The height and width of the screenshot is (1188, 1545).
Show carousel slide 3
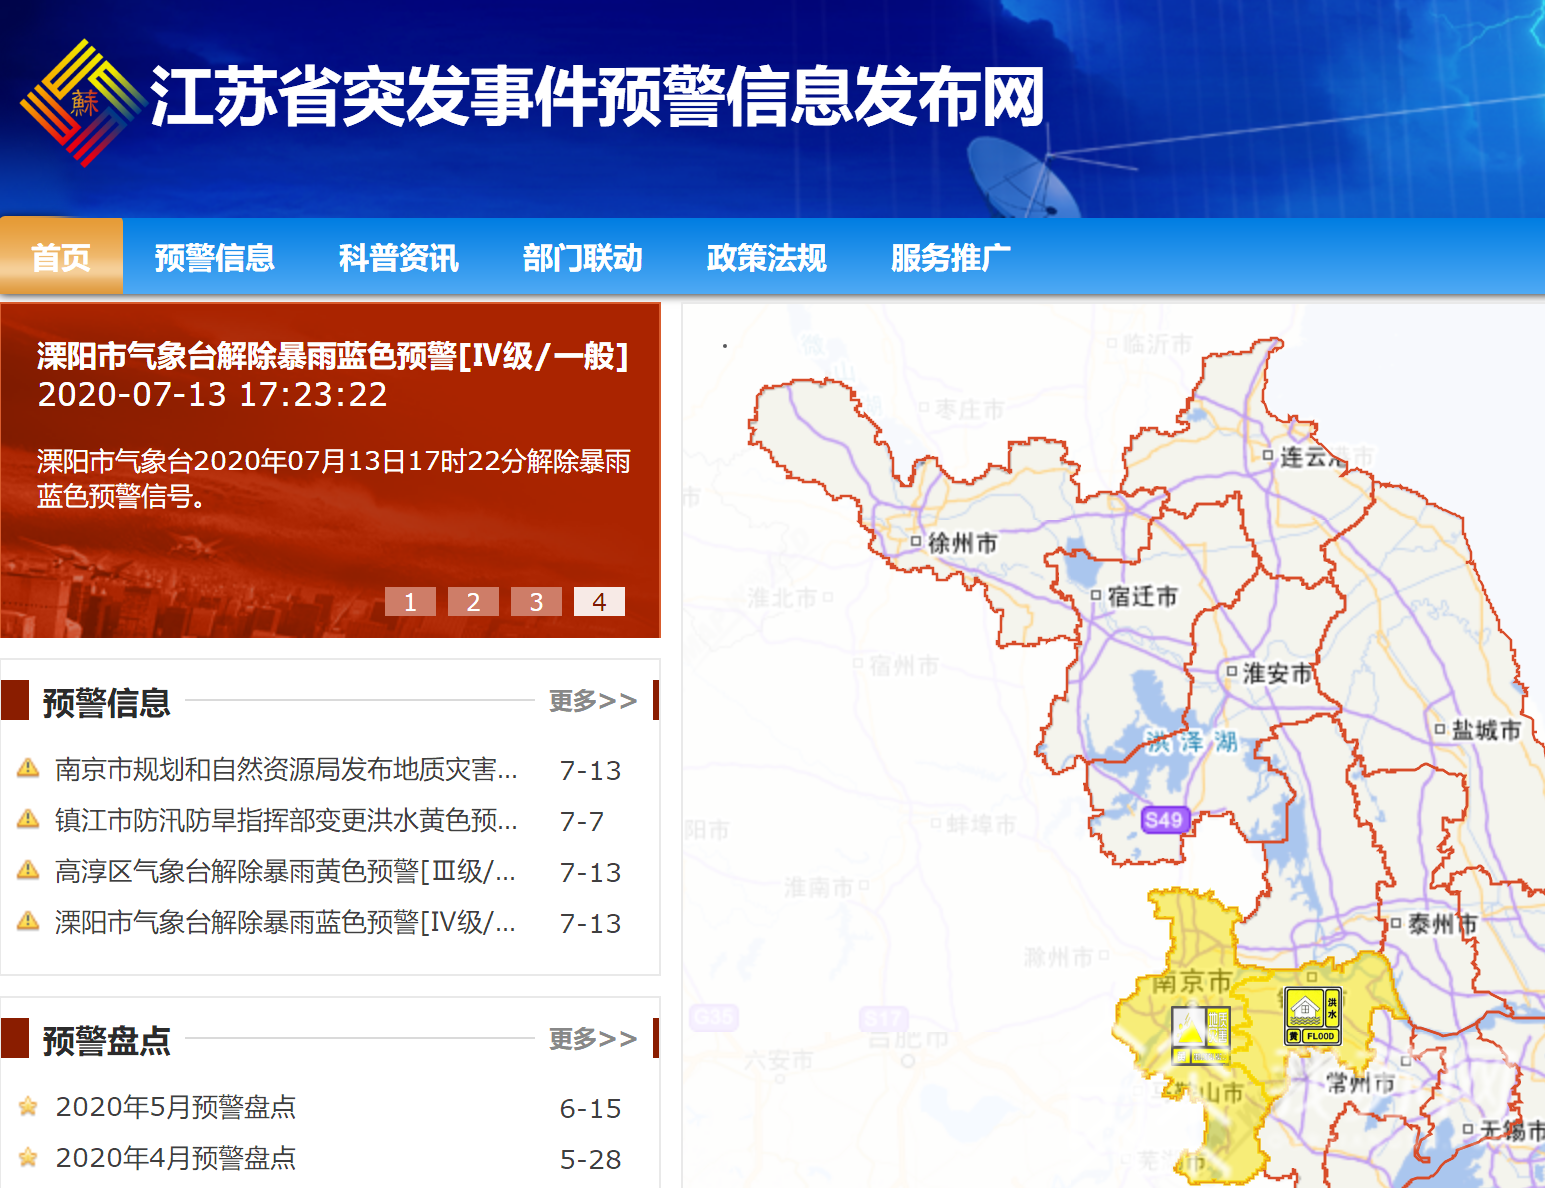536,601
